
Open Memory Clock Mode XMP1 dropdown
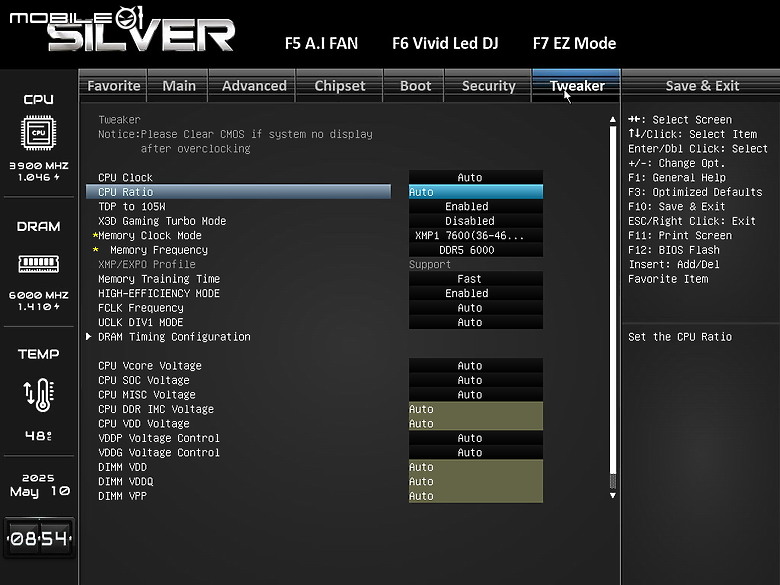[476, 235]
